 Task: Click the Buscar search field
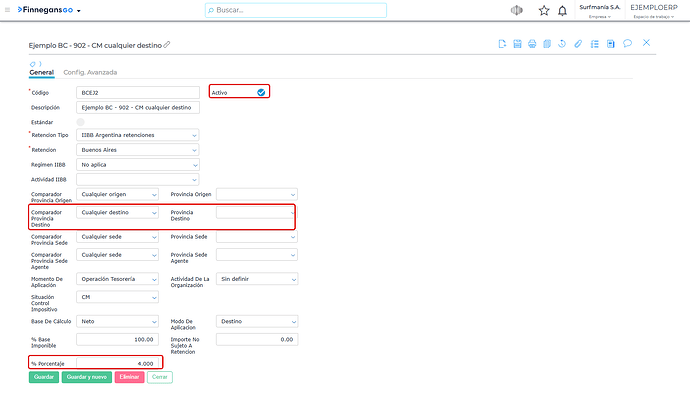coord(296,10)
